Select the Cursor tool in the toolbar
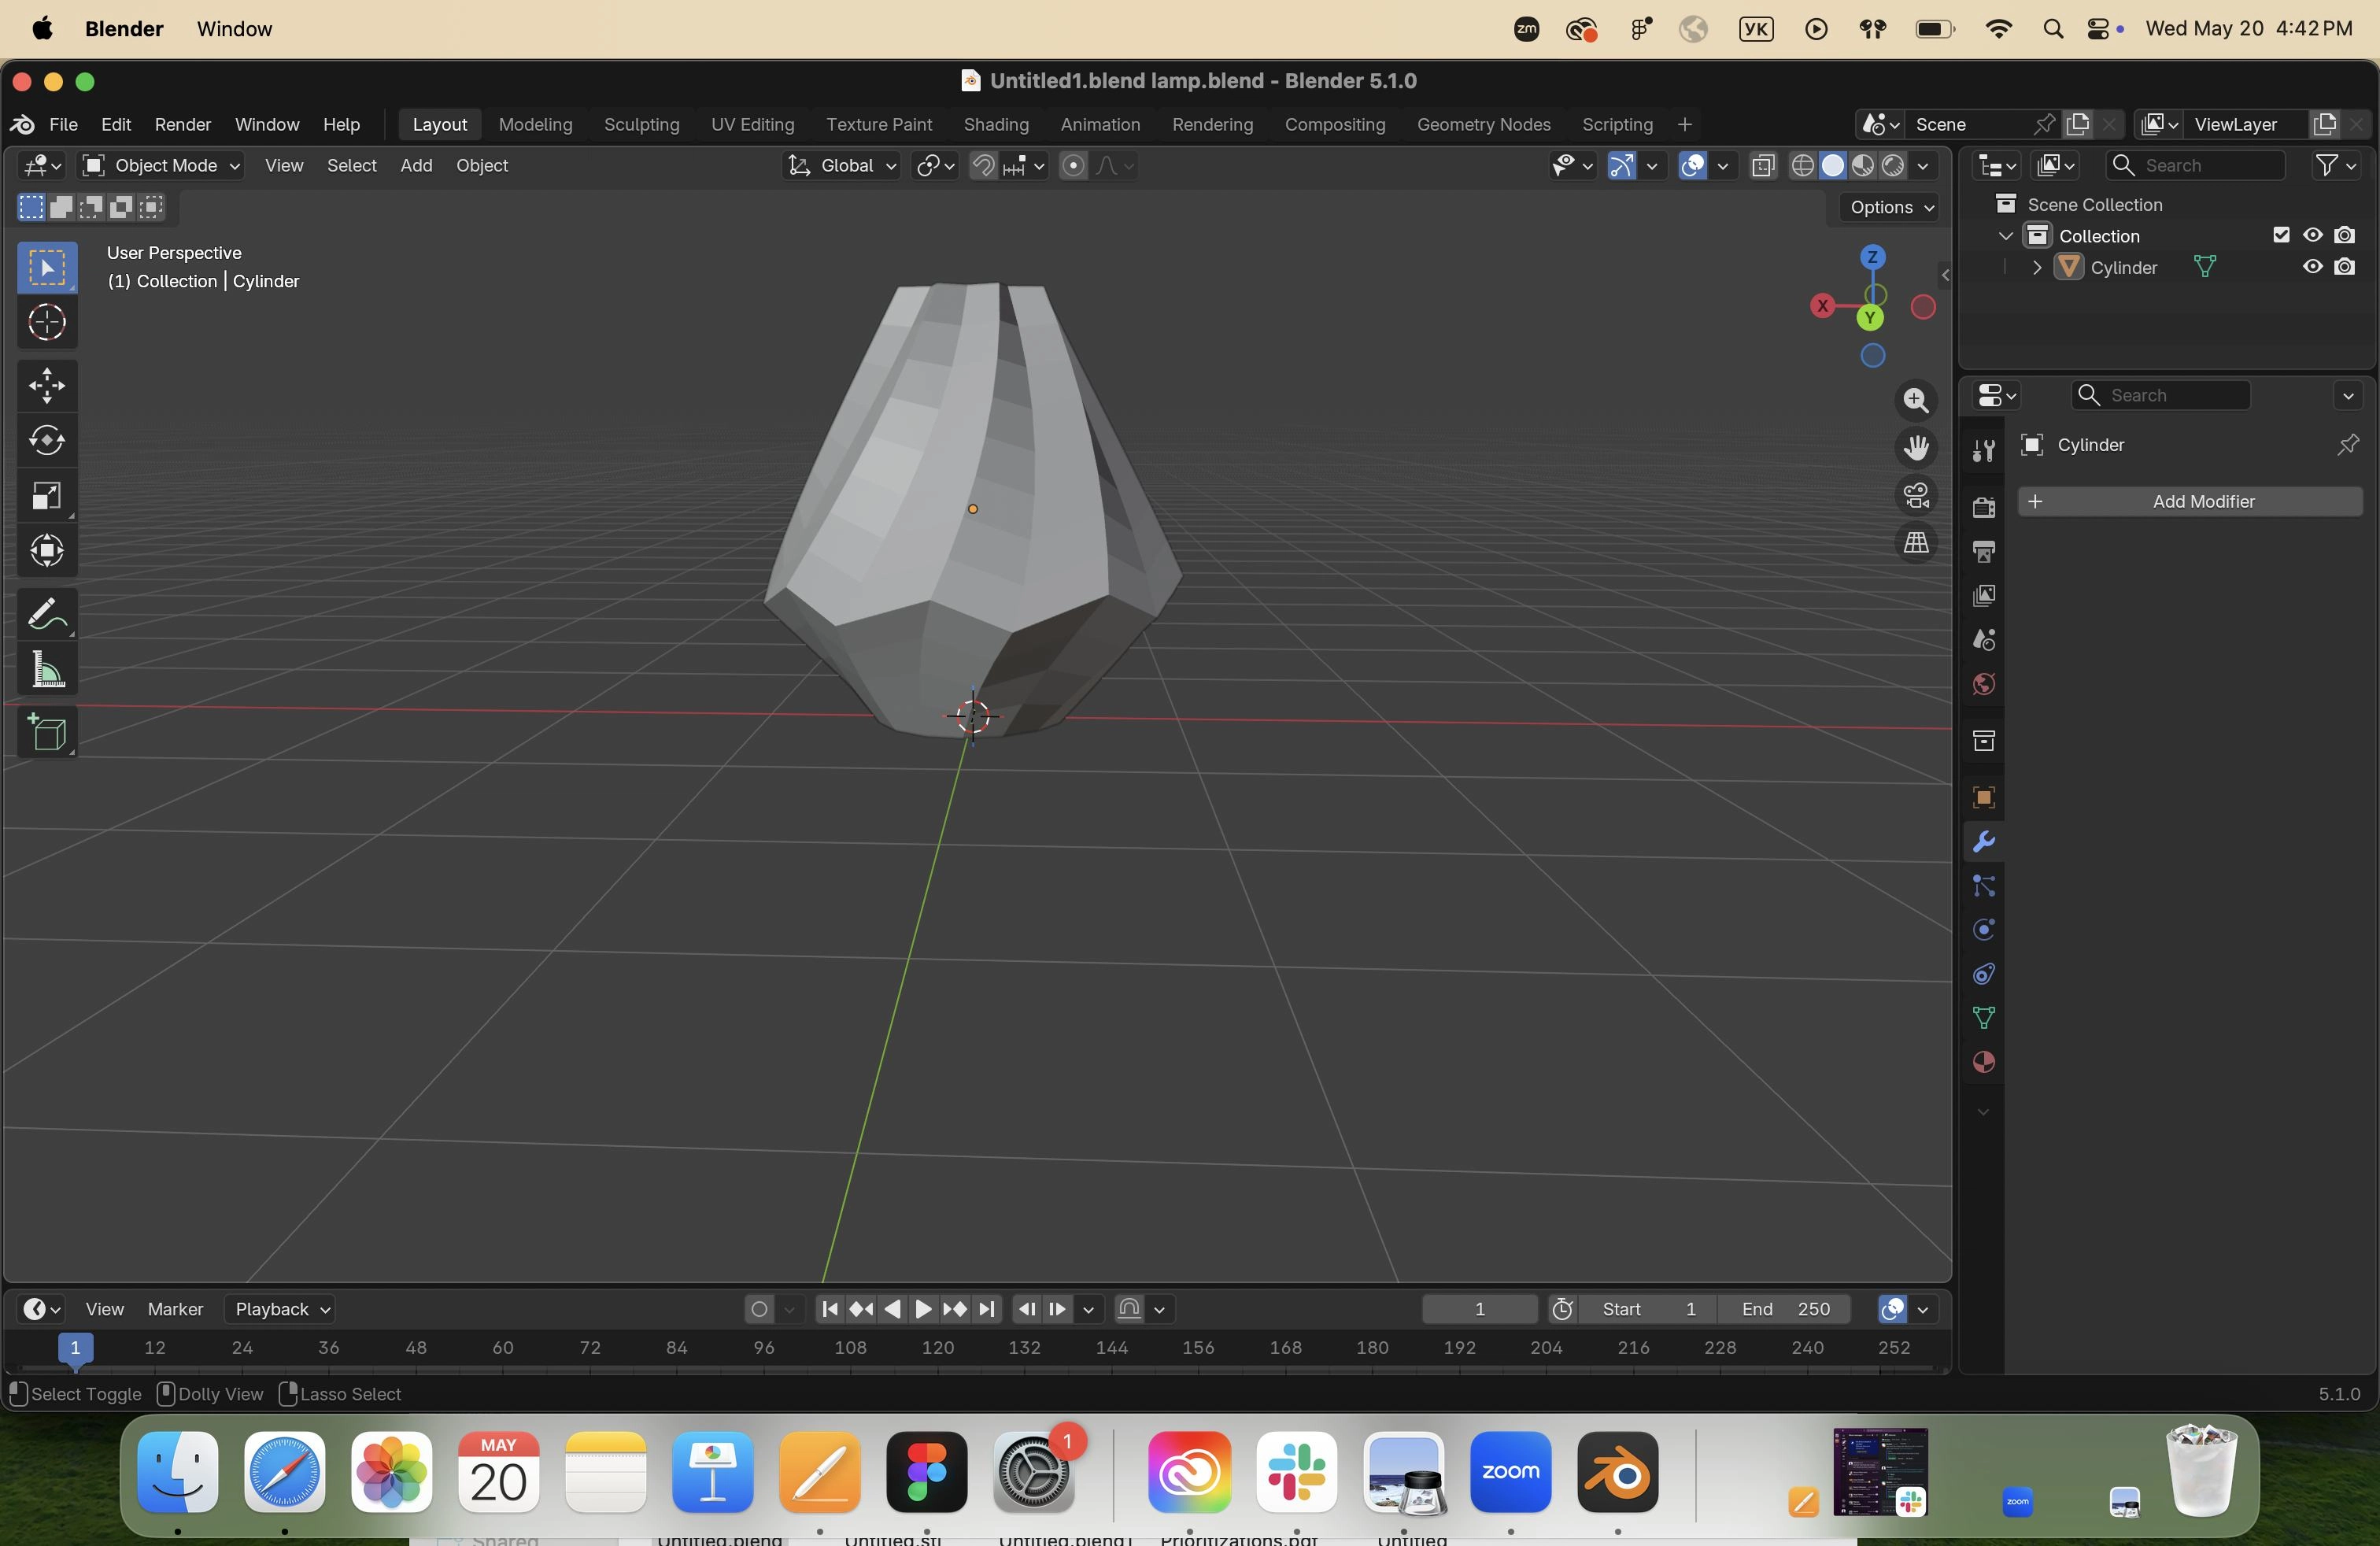This screenshot has width=2380, height=1546. point(47,323)
